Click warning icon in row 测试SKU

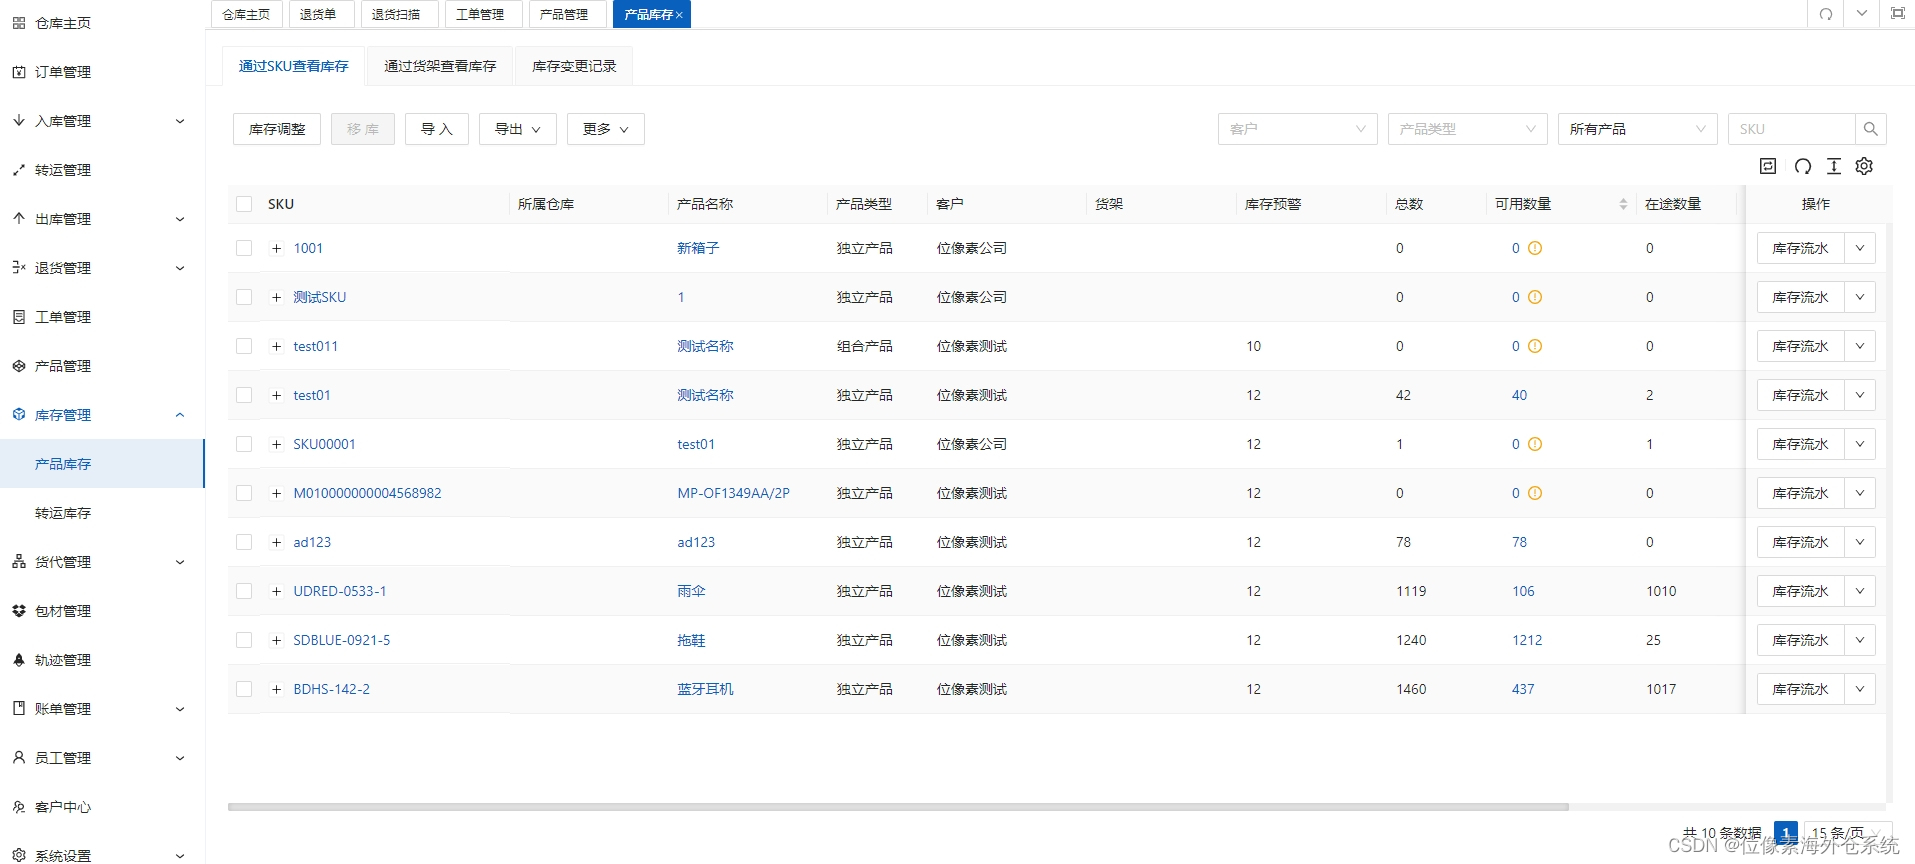(x=1535, y=297)
